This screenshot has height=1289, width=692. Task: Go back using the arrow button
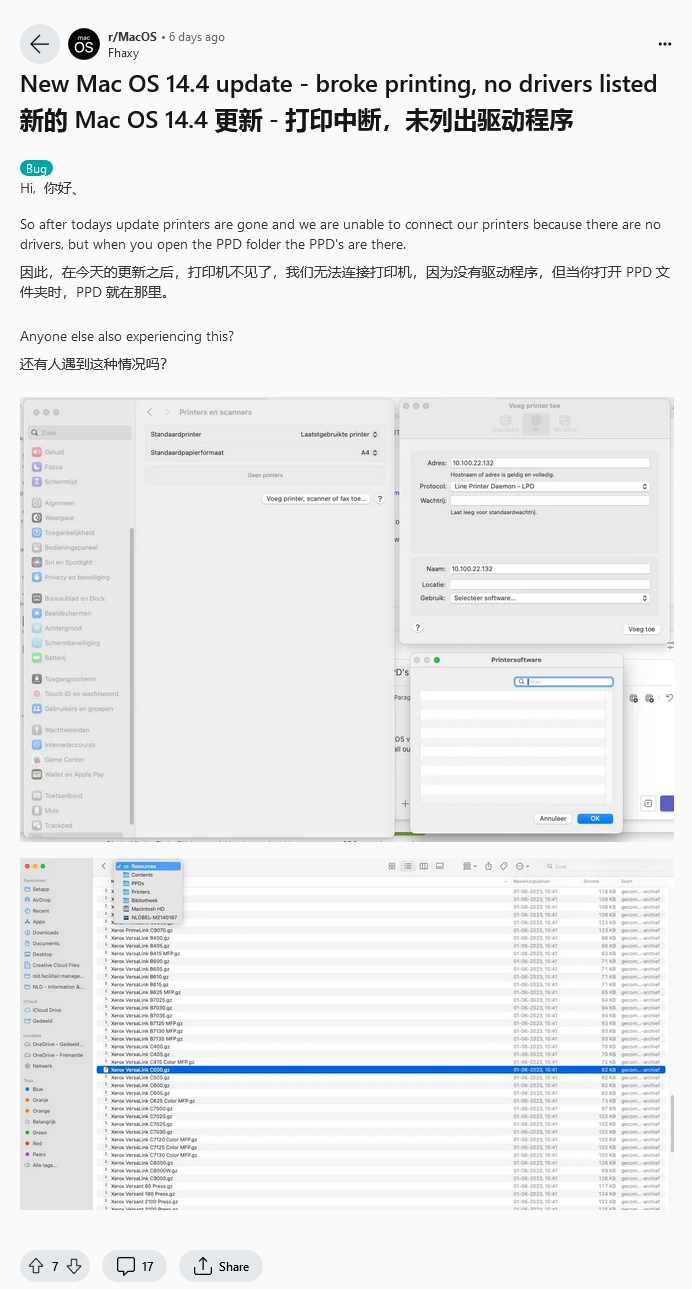coord(39,44)
